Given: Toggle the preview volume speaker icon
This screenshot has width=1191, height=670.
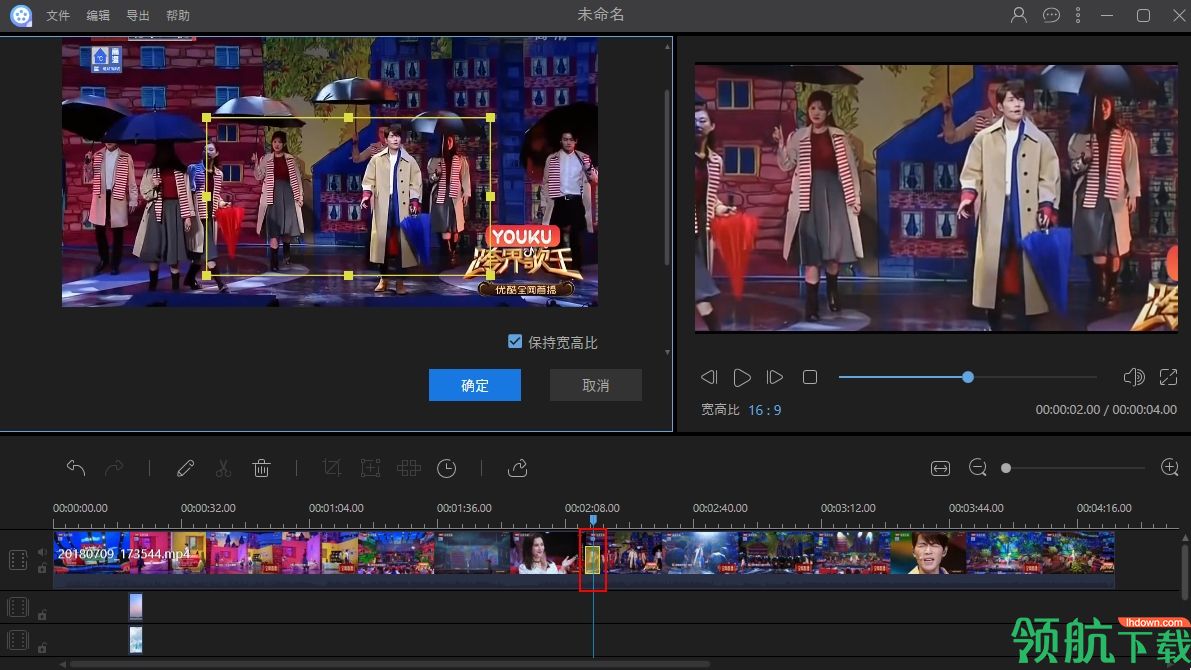Looking at the screenshot, I should coord(1133,377).
